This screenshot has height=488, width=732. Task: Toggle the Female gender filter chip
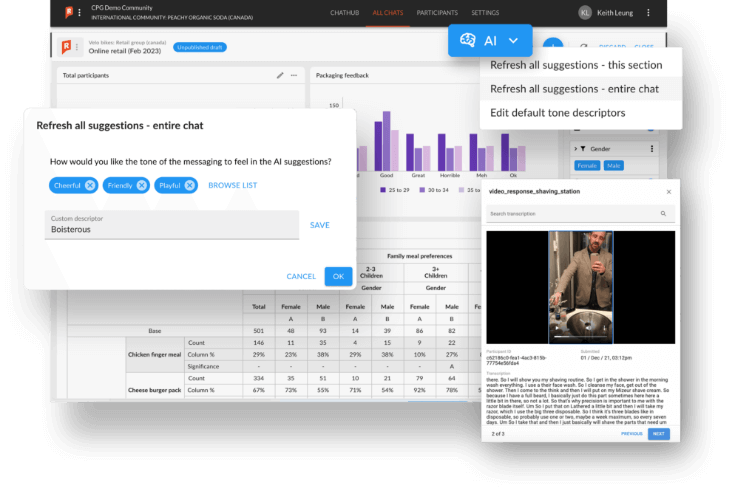point(587,165)
